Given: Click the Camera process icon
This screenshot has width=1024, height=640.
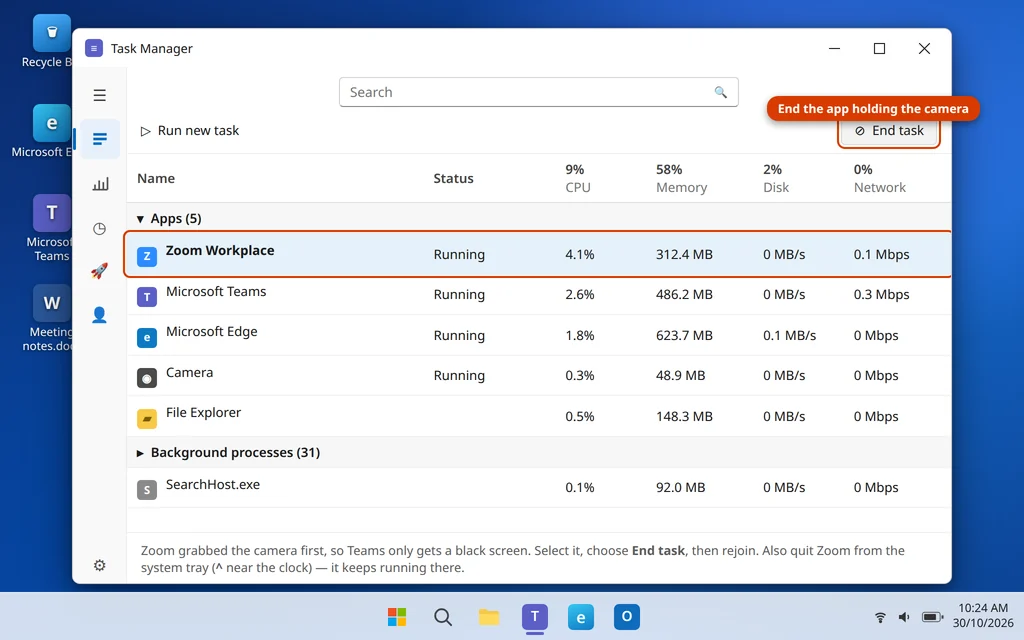Looking at the screenshot, I should pos(147,378).
